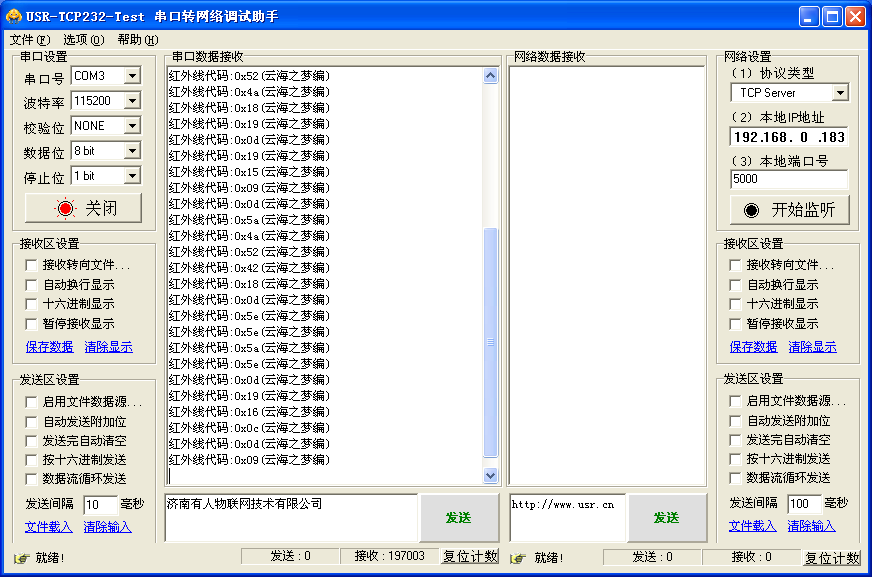Click the black start listening indicator icon
This screenshot has height=577, width=872.
[x=751, y=210]
